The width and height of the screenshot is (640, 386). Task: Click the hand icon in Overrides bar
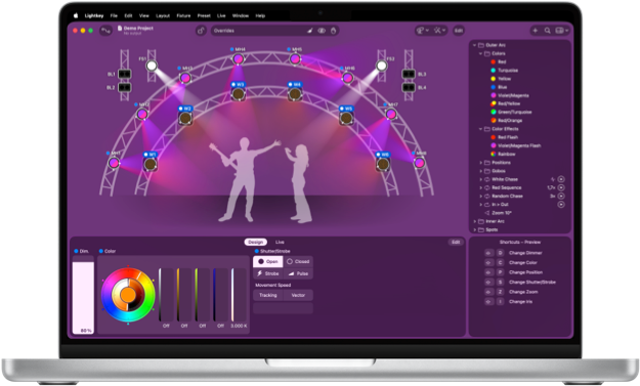(333, 31)
